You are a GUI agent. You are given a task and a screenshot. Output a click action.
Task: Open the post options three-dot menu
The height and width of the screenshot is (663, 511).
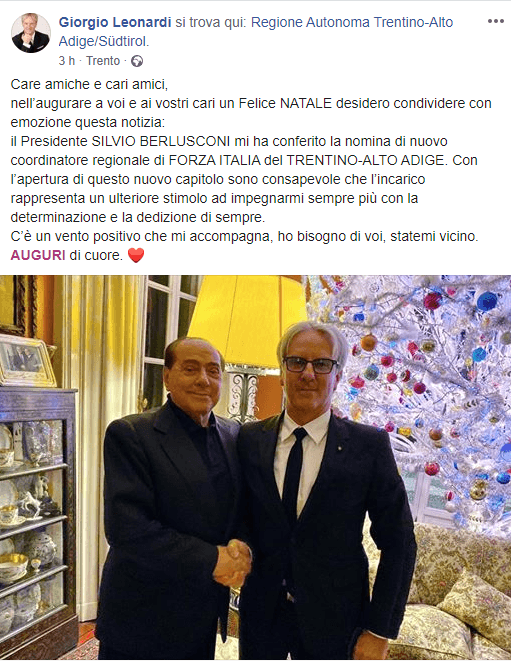coord(495,22)
